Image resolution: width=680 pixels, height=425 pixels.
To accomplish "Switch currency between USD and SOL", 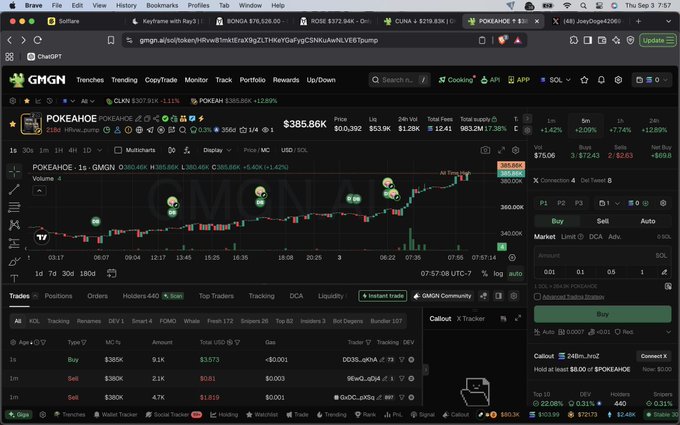I will coord(294,150).
